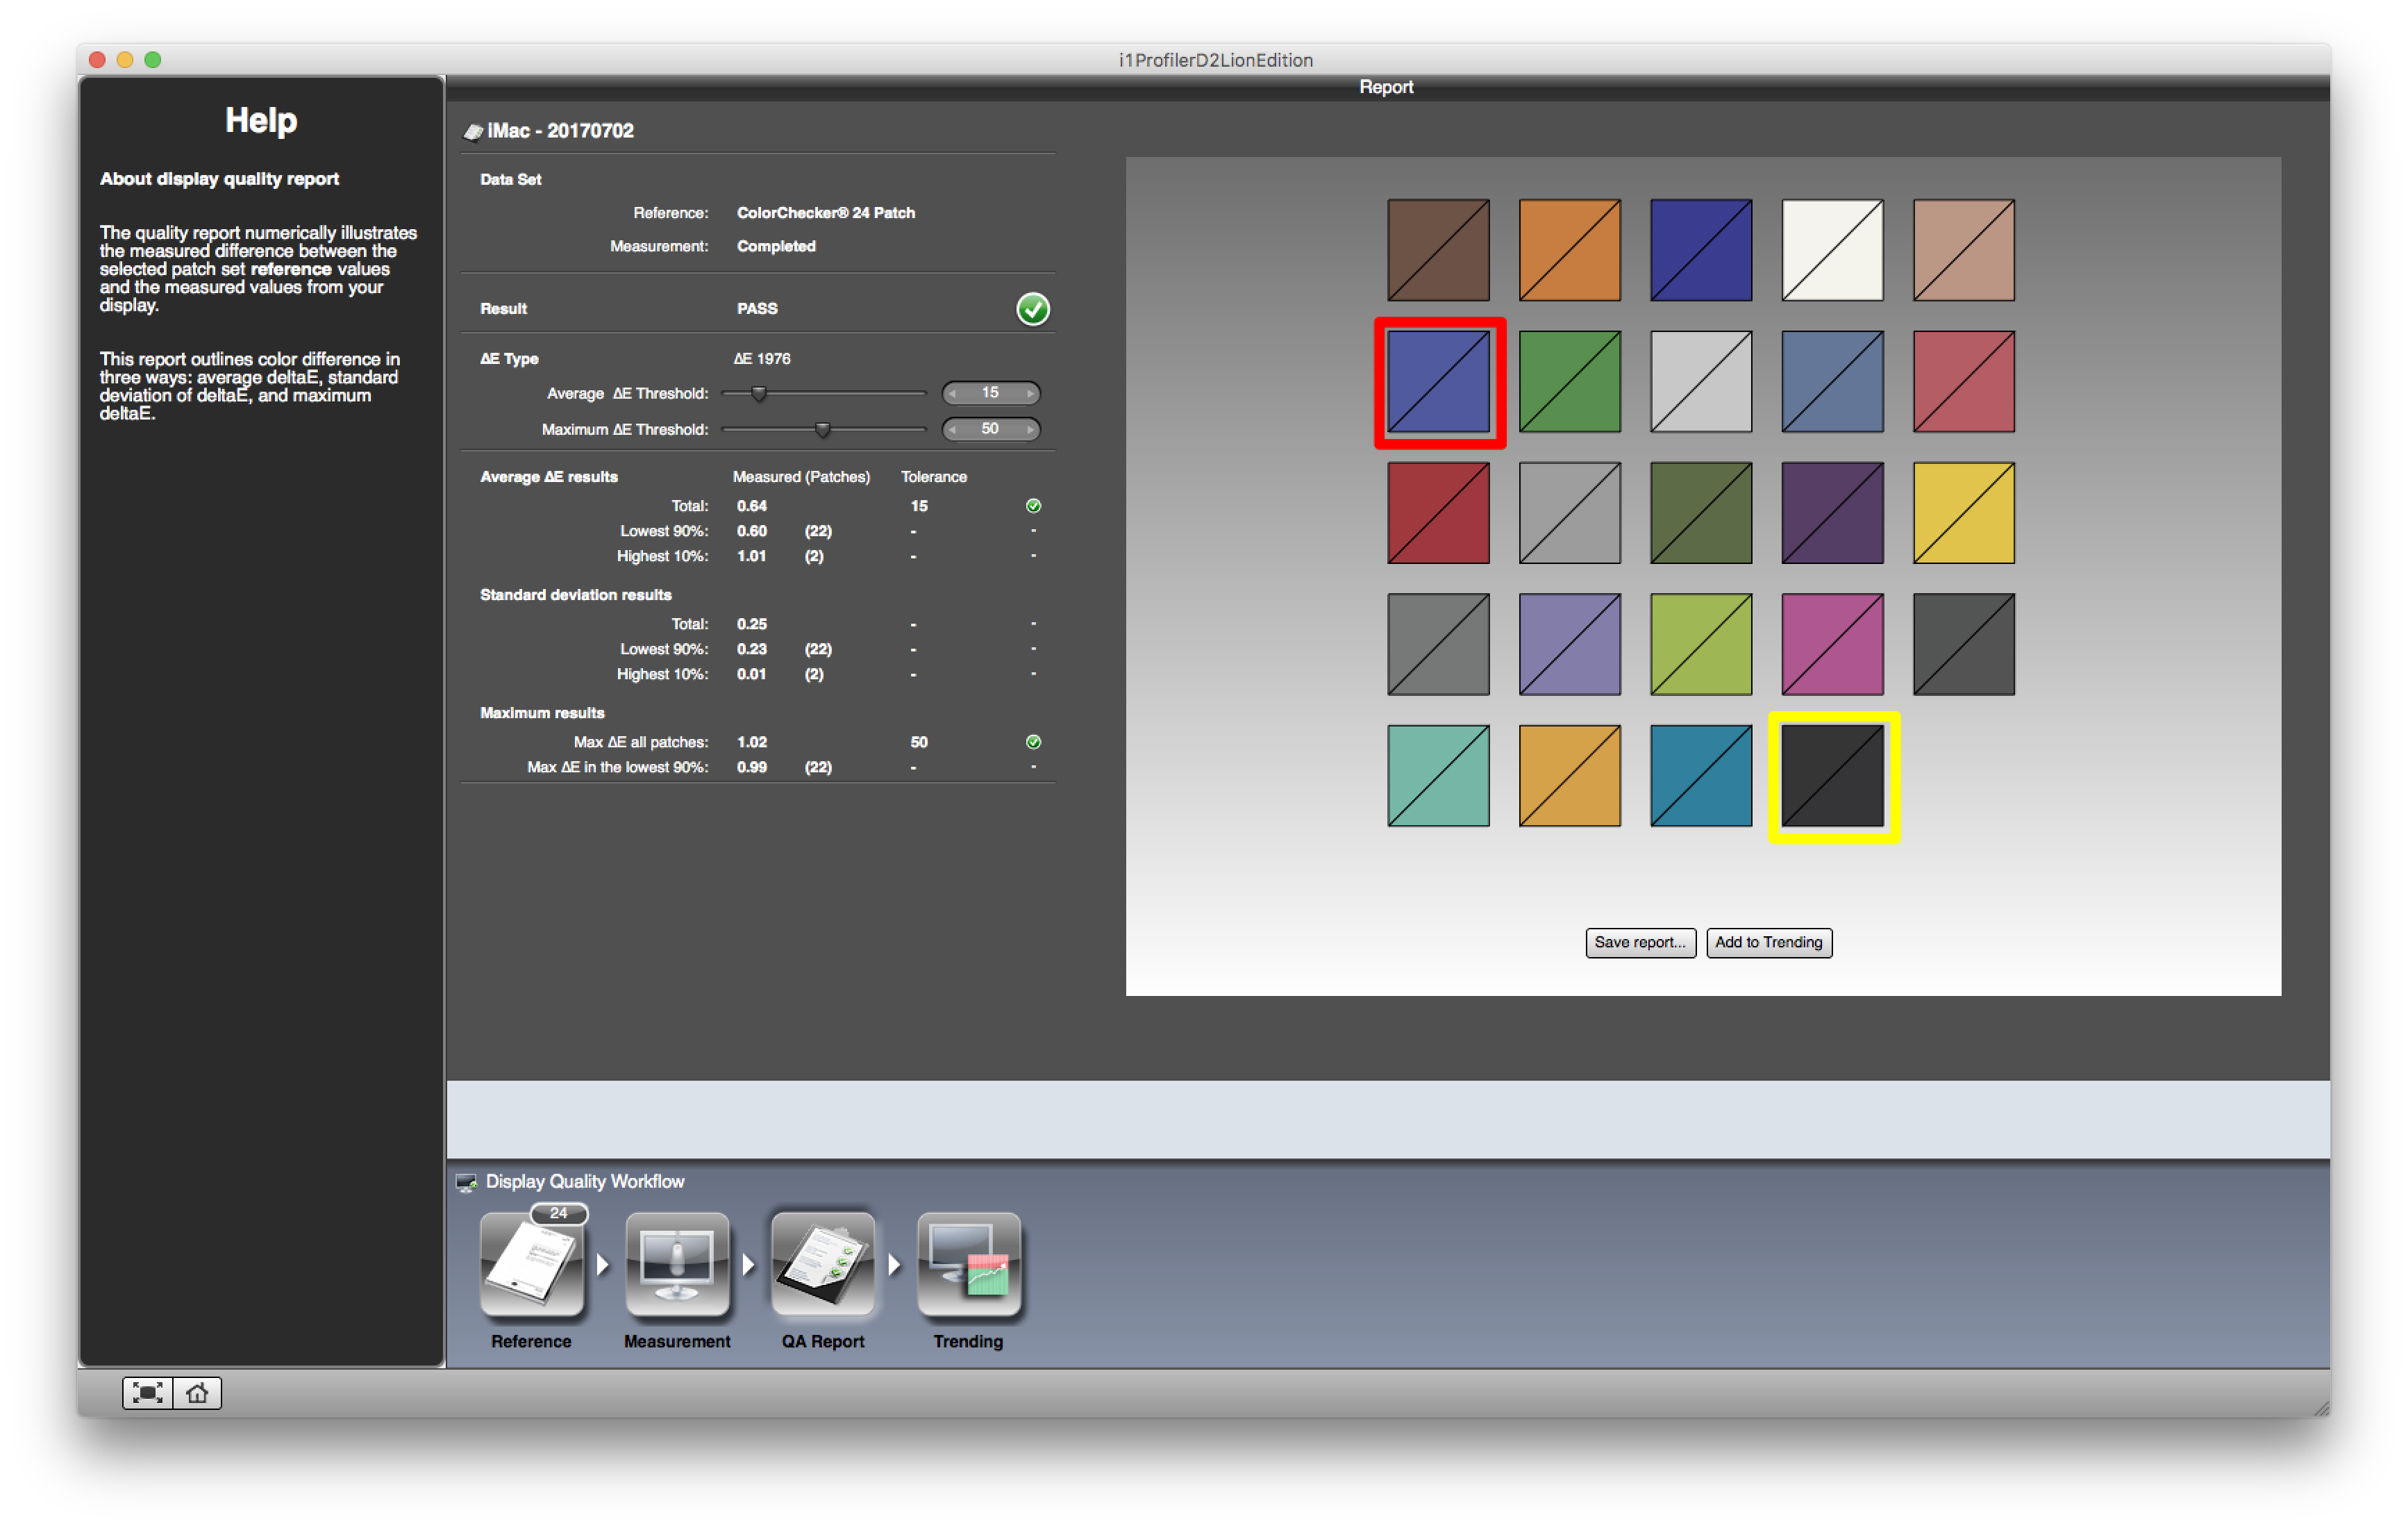Click green check beside Max ΔE all patches
This screenshot has height=1528, width=2408.
click(1033, 742)
